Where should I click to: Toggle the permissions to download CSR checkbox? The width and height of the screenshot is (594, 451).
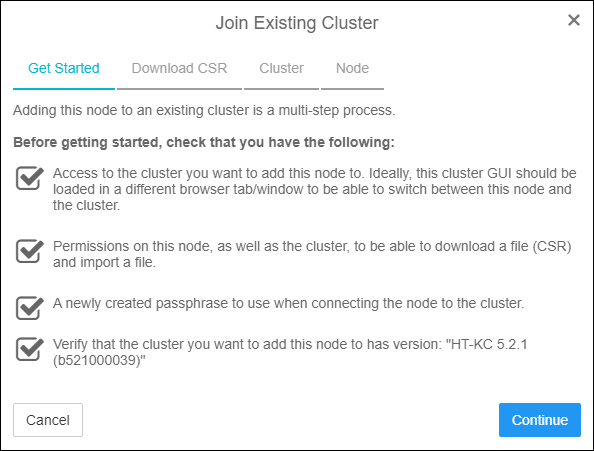point(30,251)
